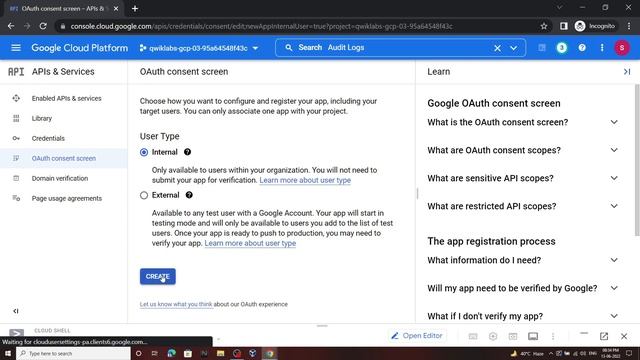Viewport: 640px width, 360px height.
Task: Close the Cloud Shell panel
Action: 624,336
